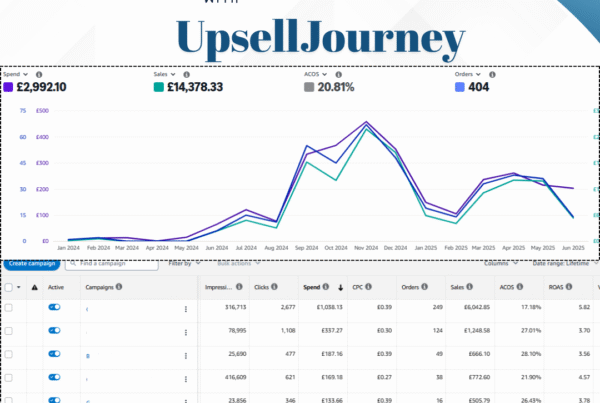Click the info icon beside Sales metric
The image size is (600, 403).
pyautogui.click(x=186, y=75)
